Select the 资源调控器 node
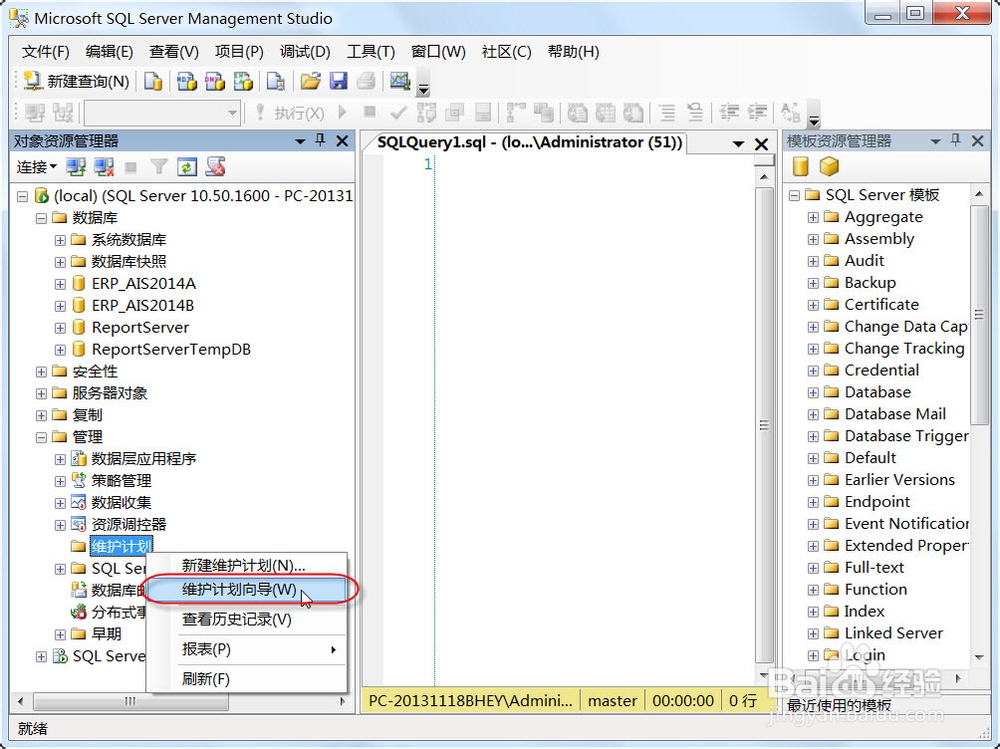 point(128,525)
